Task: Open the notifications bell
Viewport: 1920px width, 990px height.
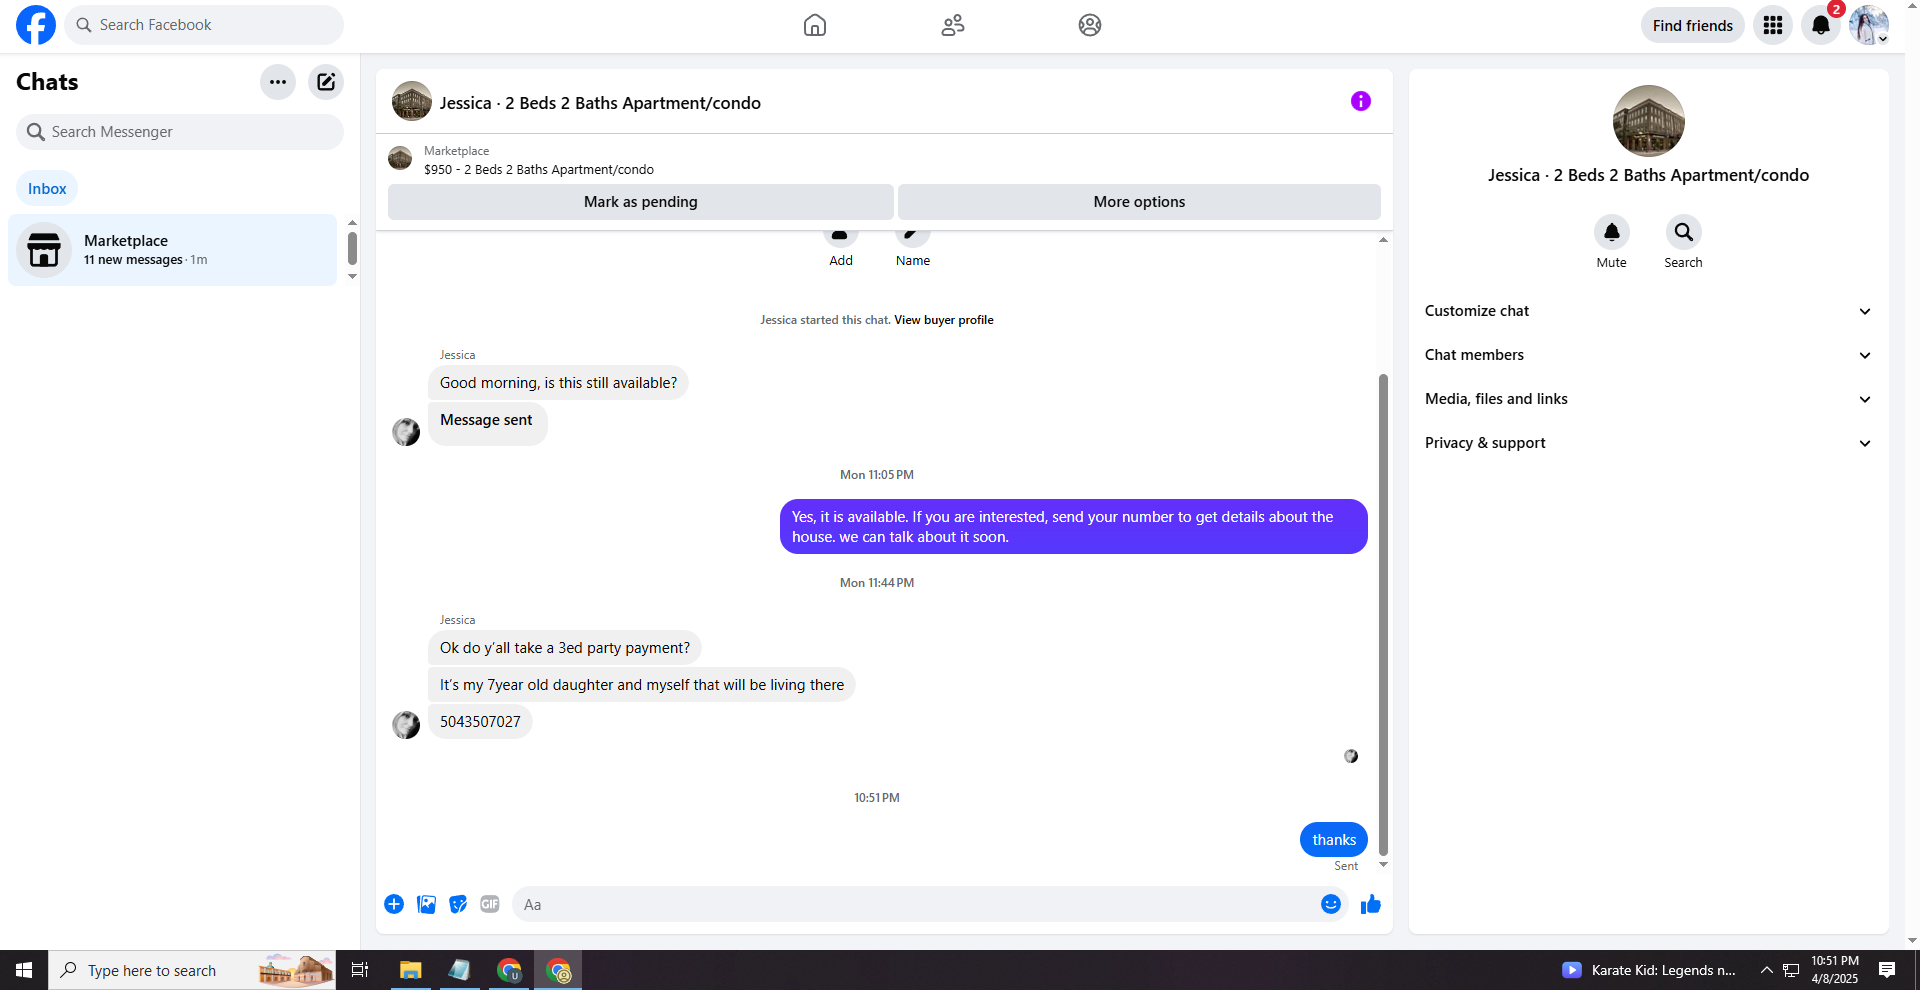Action: 1821,25
